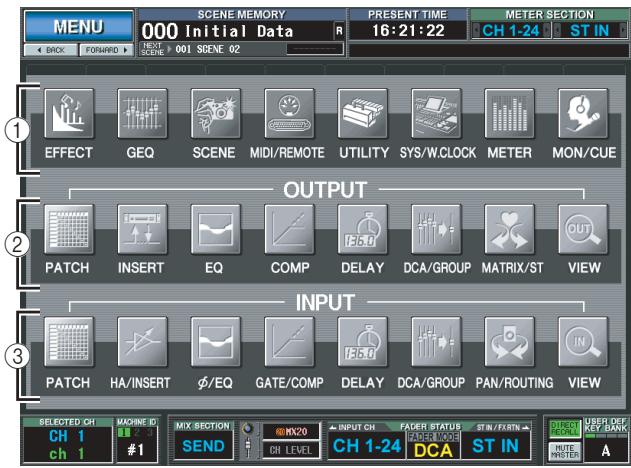Select the SCENE camera icon
Image resolution: width=631 pixels, height=468 pixels.
click(216, 113)
